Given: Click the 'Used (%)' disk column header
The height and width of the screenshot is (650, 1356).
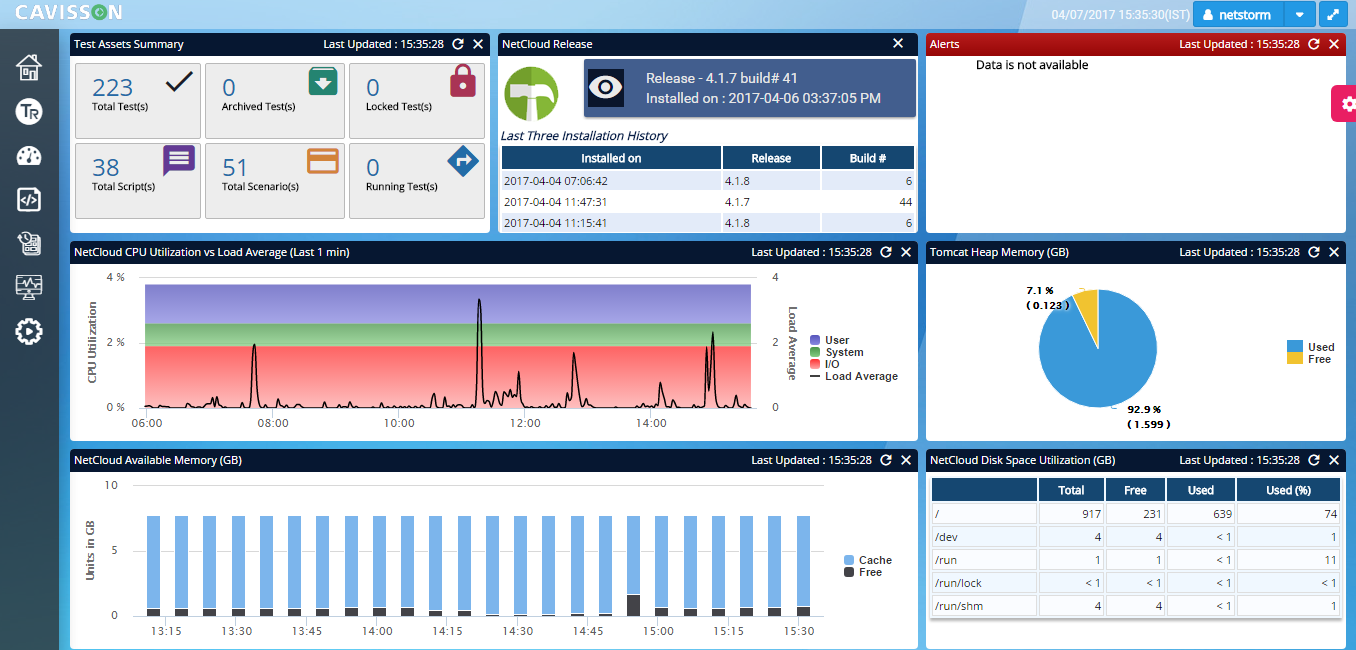Looking at the screenshot, I should coord(1288,490).
